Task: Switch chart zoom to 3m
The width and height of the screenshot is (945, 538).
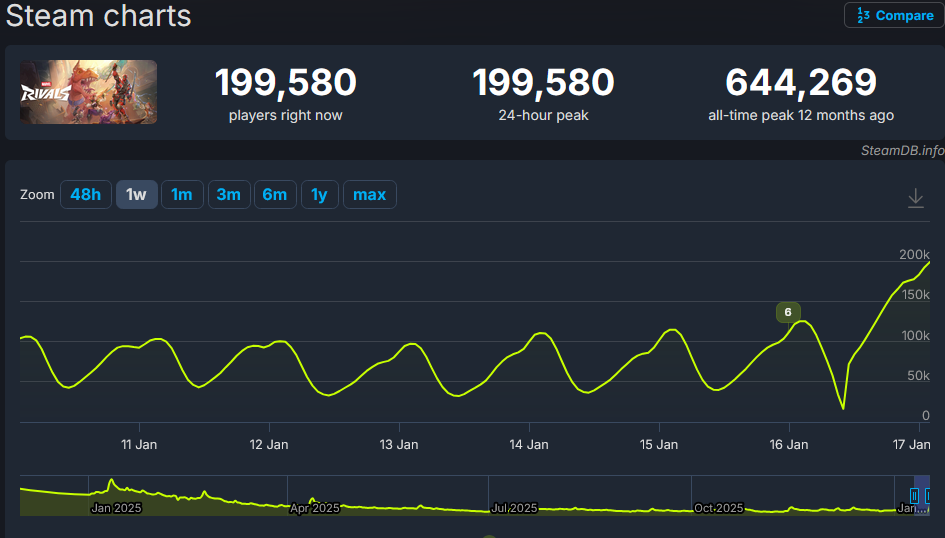Action: [229, 195]
